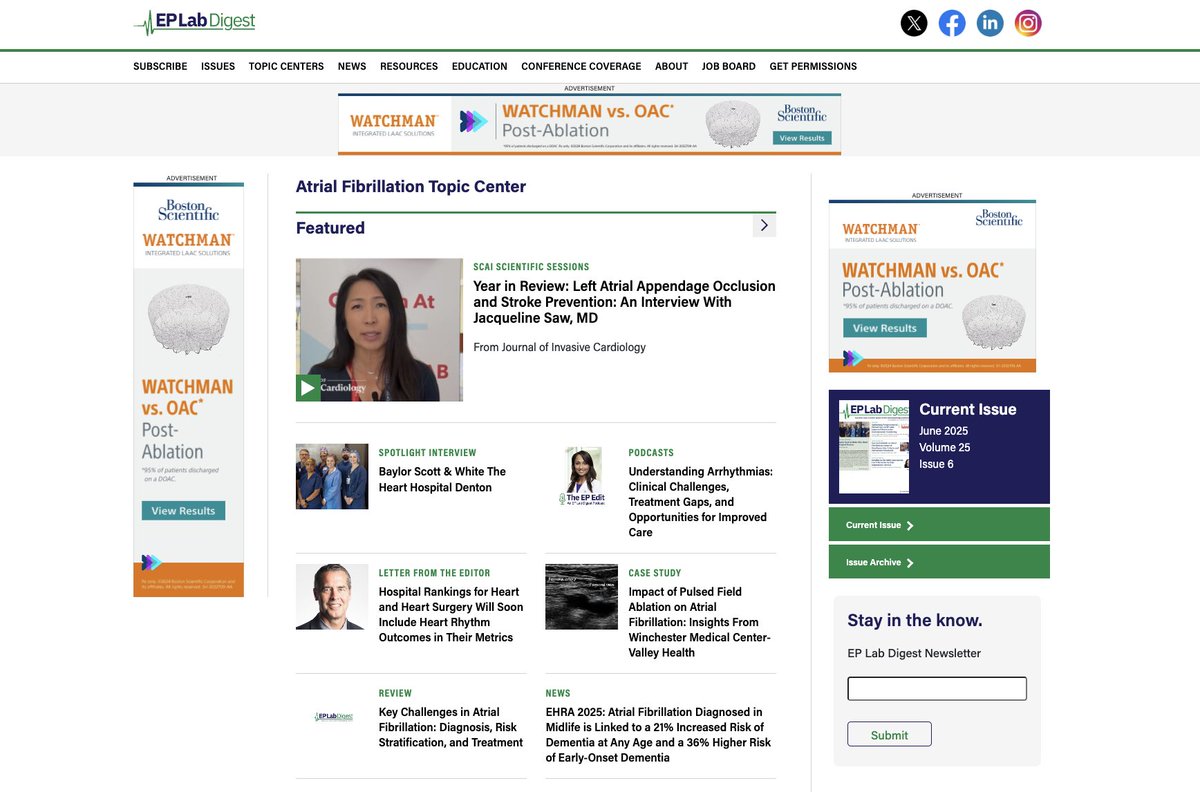Focus the EP Lab Digest Newsletter email field

coord(937,689)
